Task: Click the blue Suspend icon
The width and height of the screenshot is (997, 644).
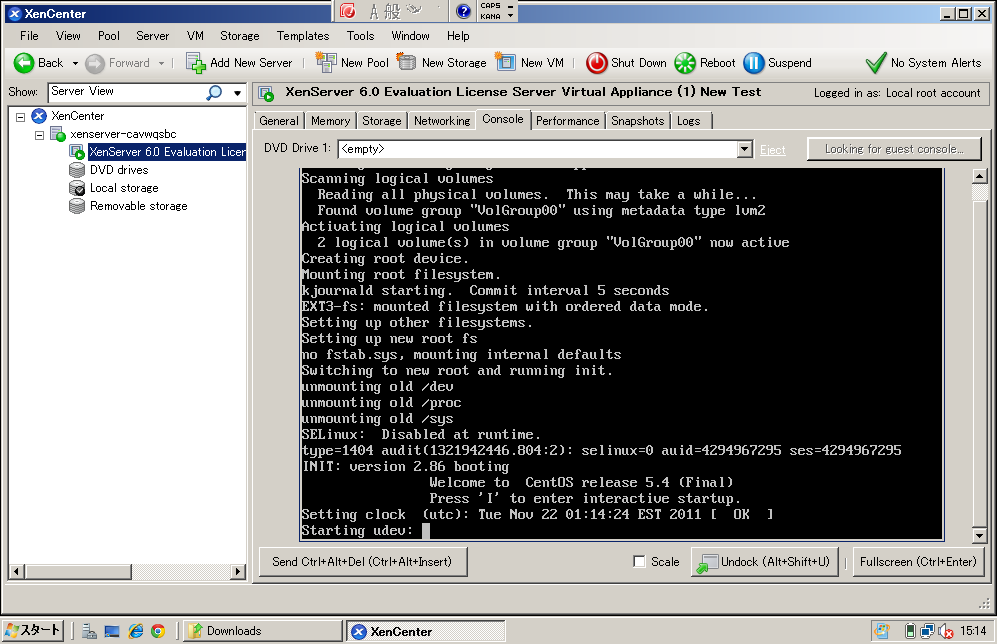Action: pos(753,63)
